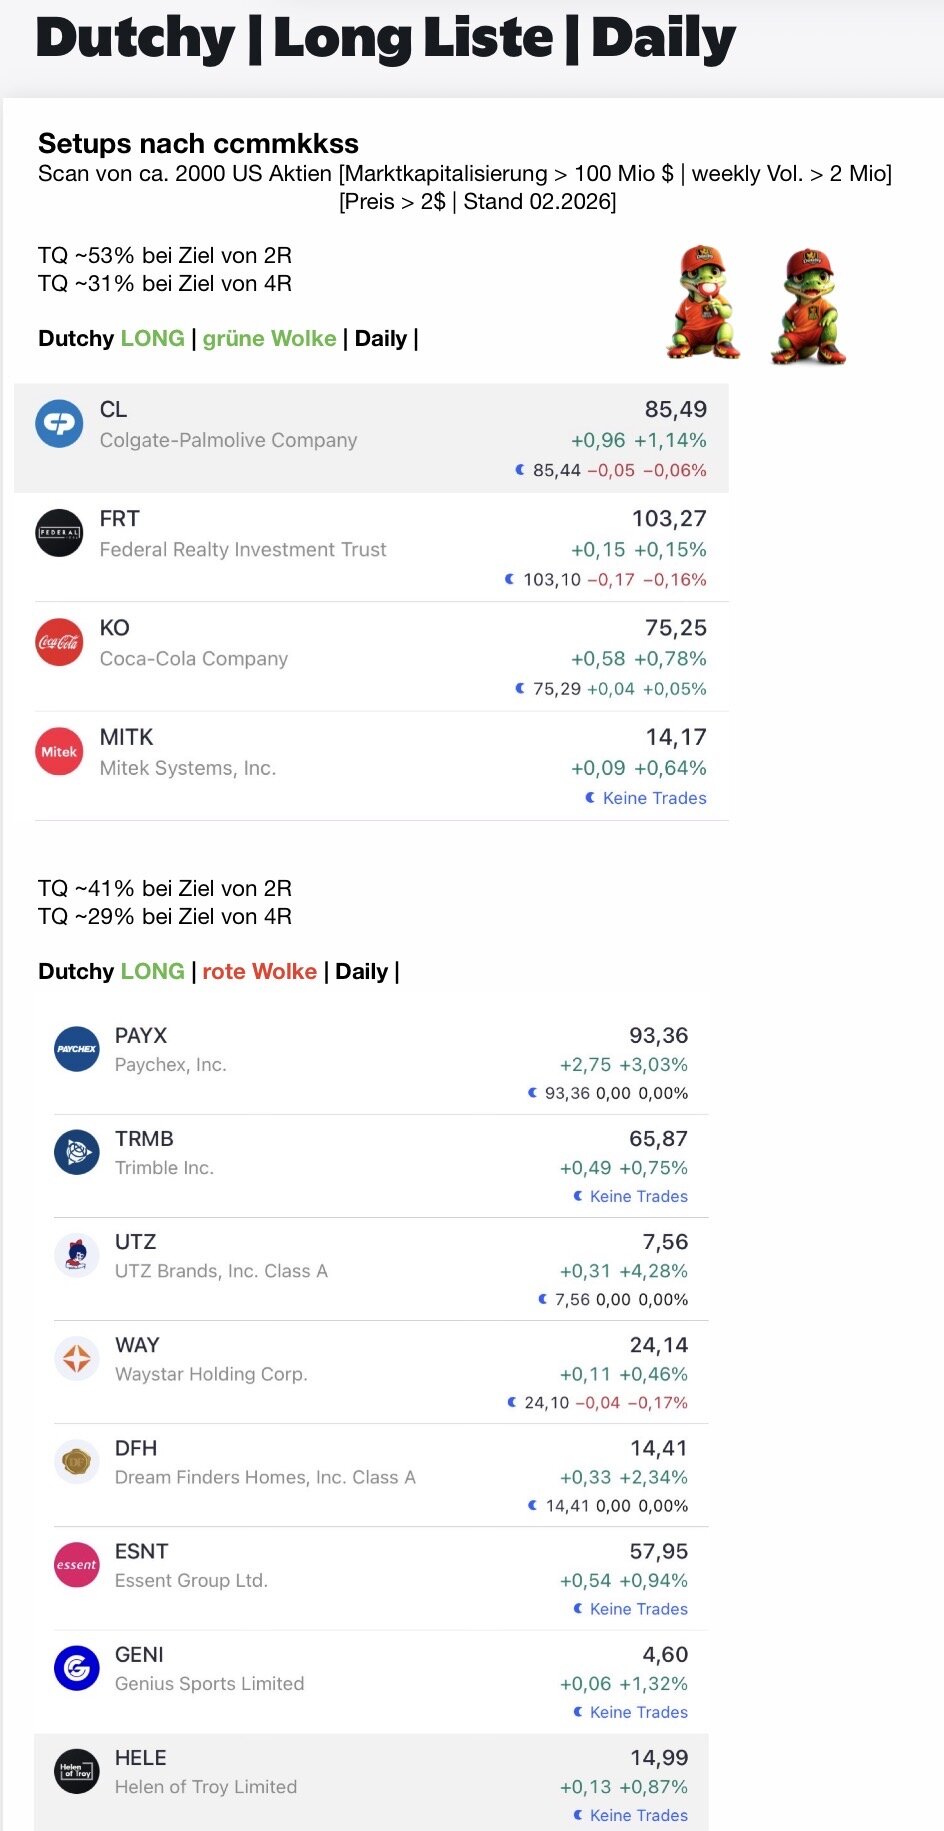Click 'Keine Trades' link under MITK
944x1831 pixels.
(x=654, y=798)
